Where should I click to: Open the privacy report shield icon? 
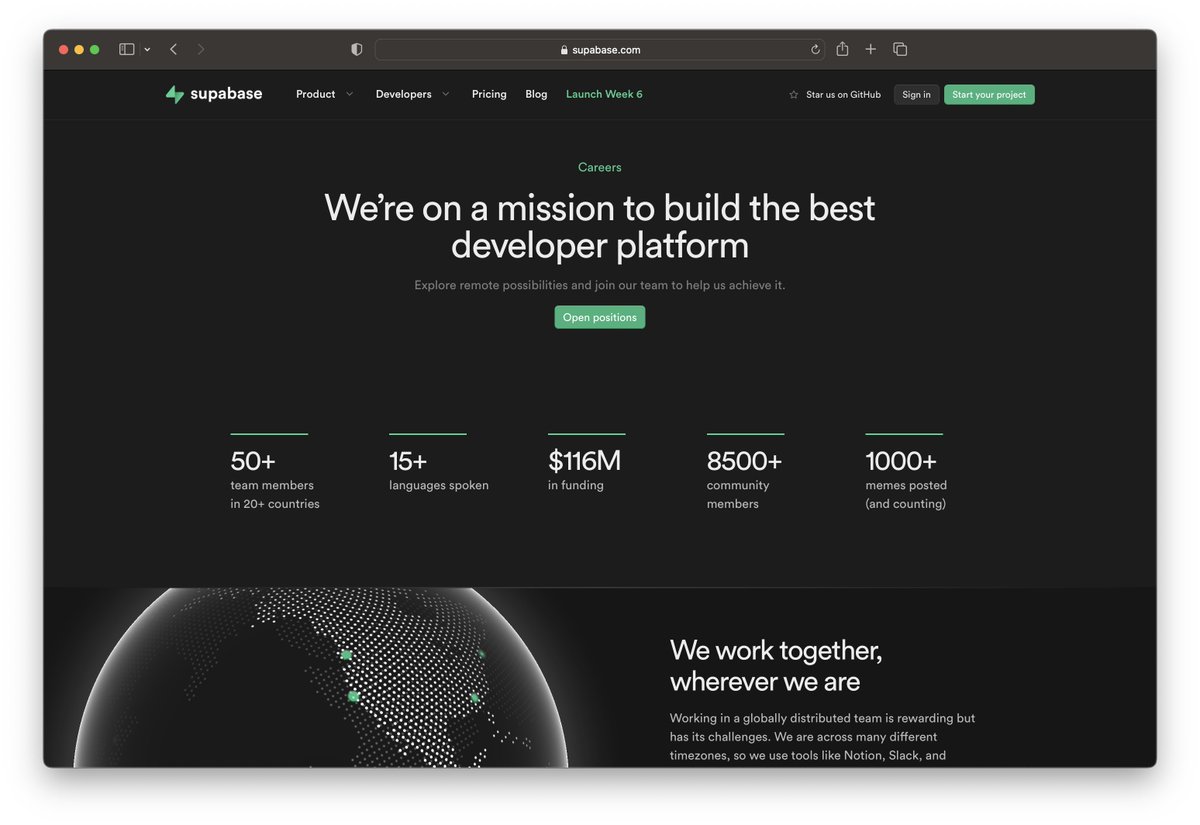tap(357, 49)
